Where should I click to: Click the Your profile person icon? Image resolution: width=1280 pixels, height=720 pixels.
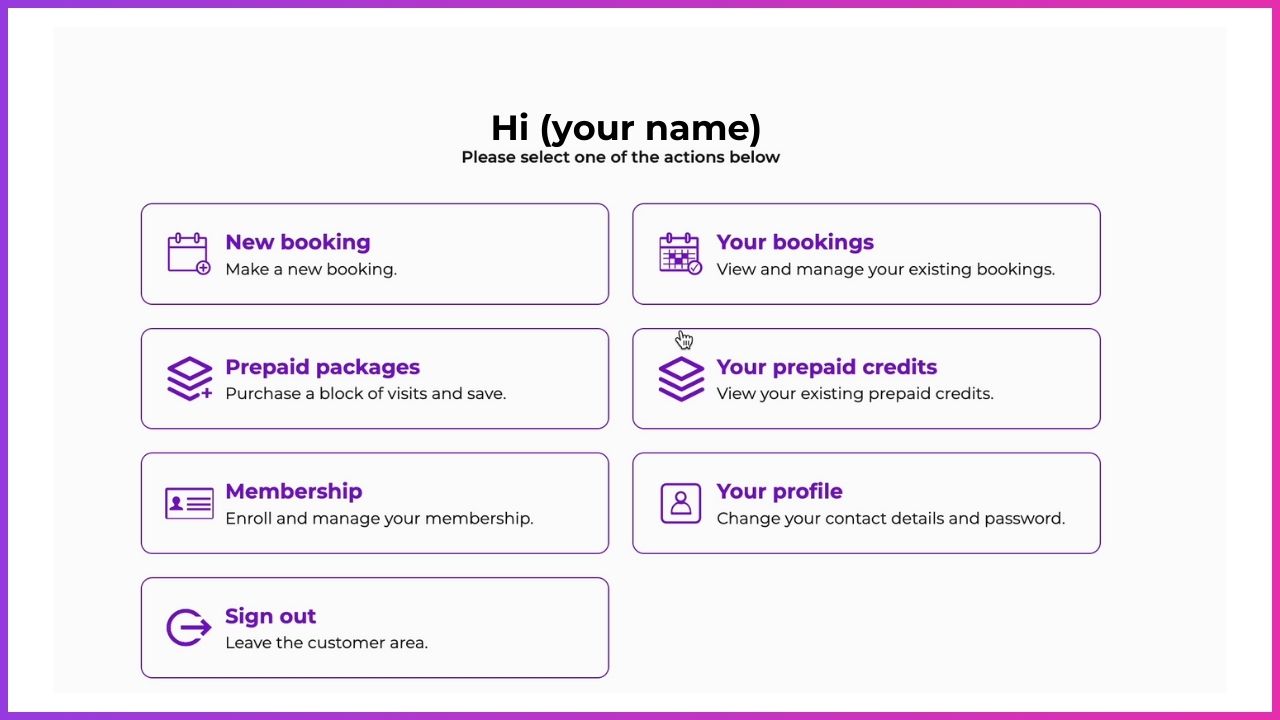click(x=681, y=503)
